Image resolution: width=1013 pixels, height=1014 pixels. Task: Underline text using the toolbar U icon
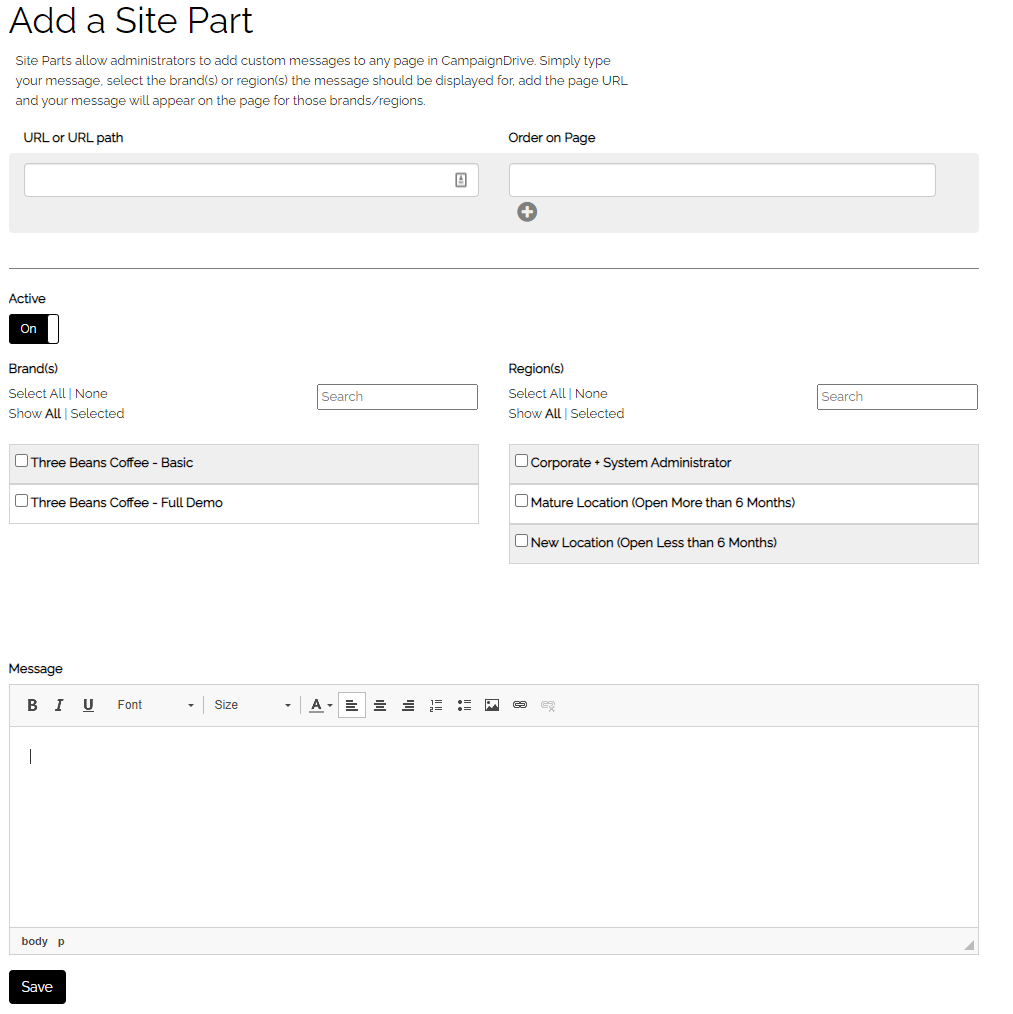click(x=88, y=705)
